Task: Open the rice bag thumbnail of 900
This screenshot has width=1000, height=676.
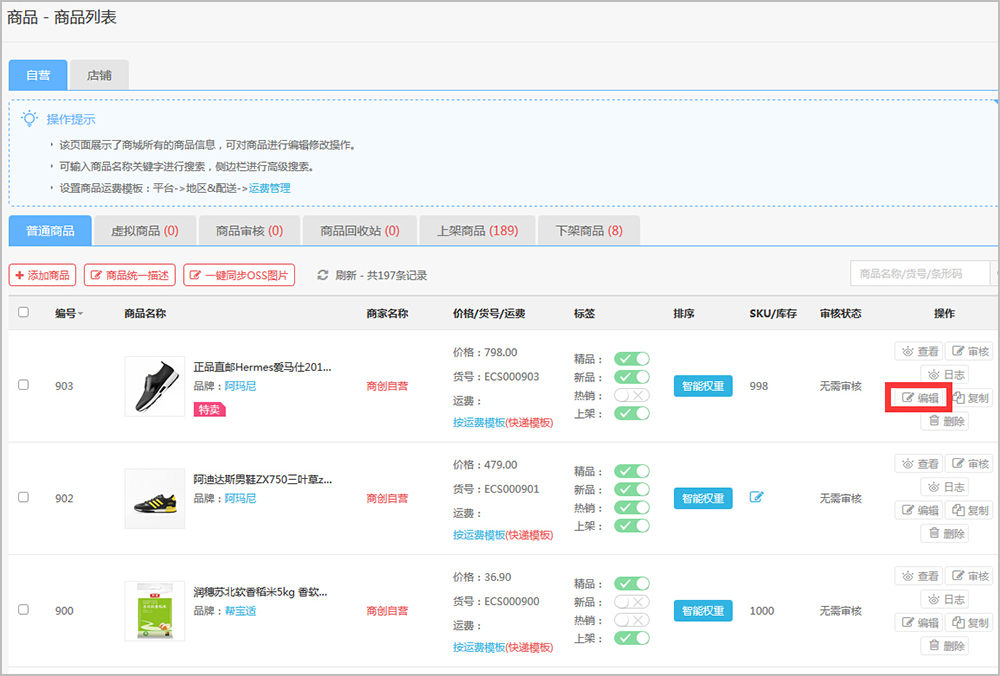Action: [x=155, y=611]
